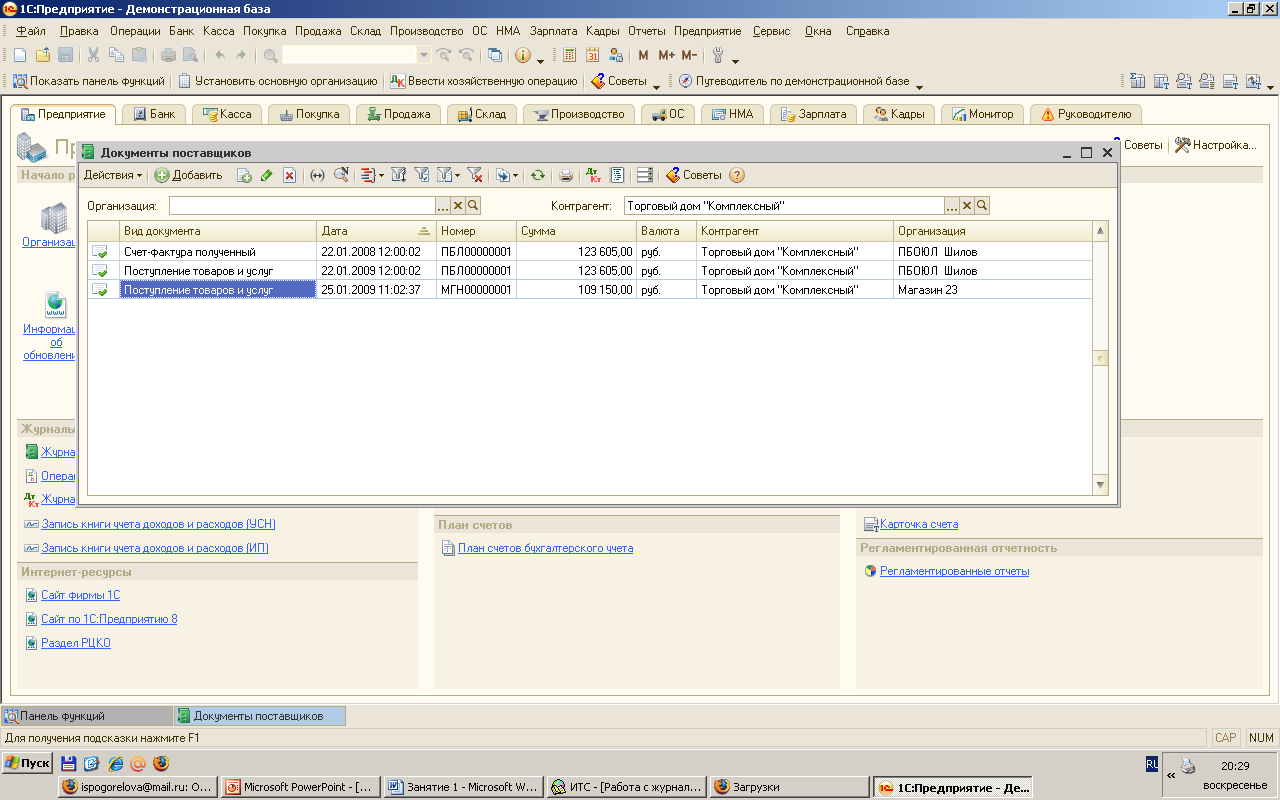Open Организация selection ellipsis button
Viewport: 1280px width, 800px height.
[443, 205]
